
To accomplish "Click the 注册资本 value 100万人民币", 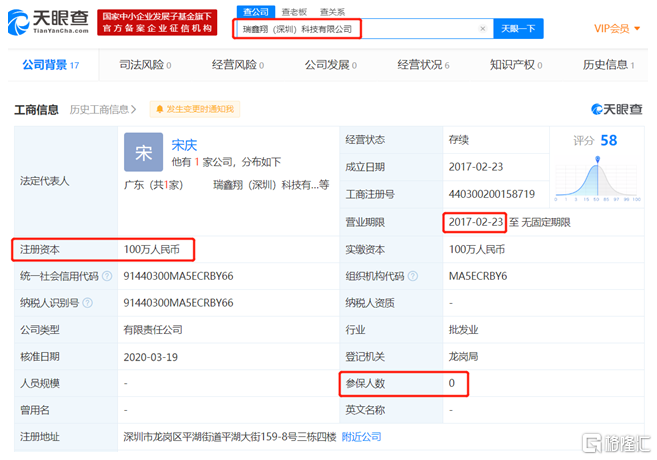I will [151, 250].
